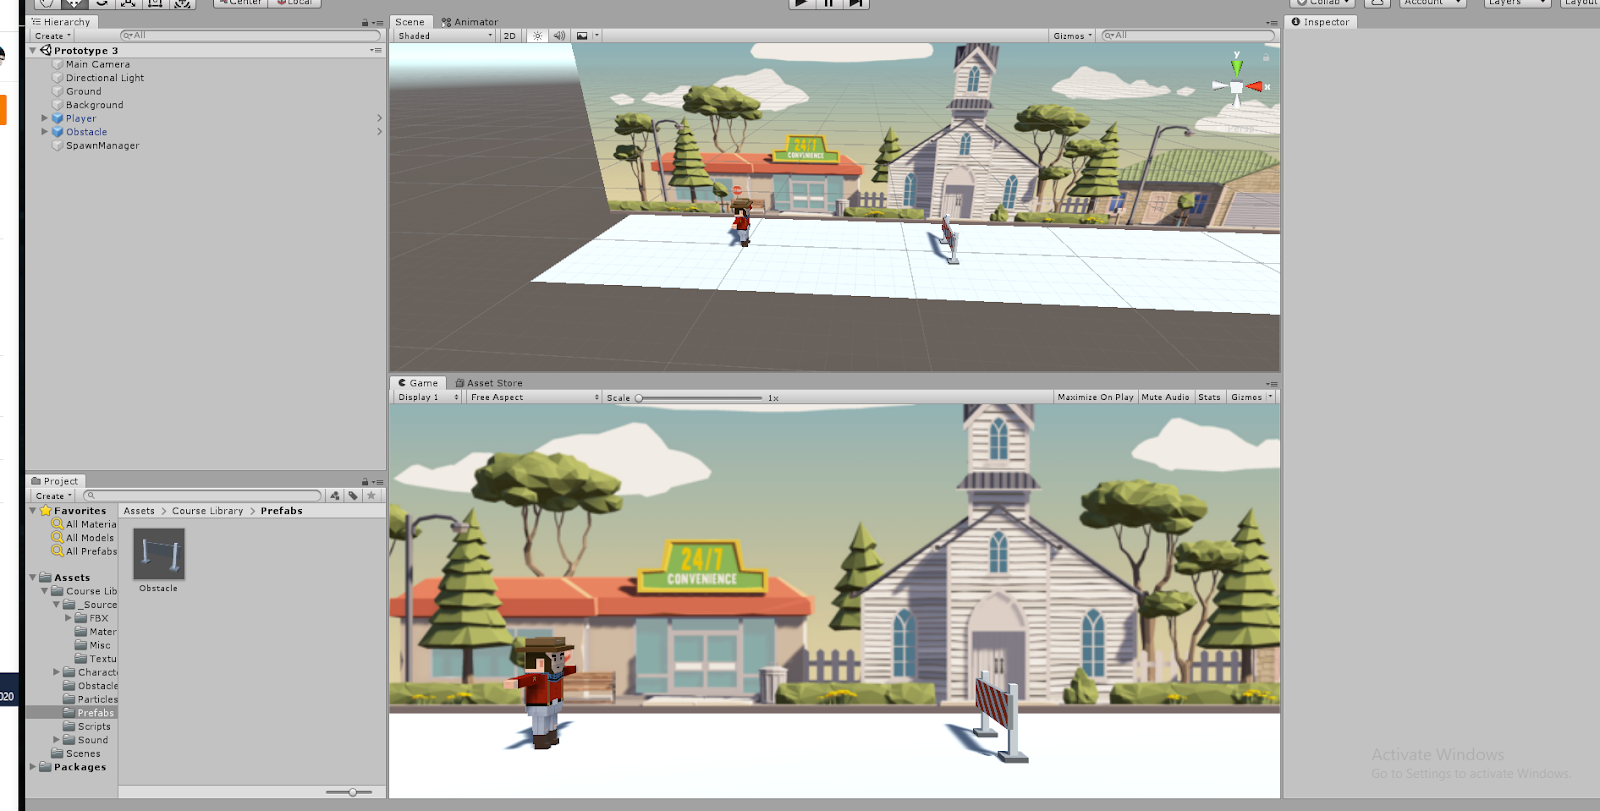Switch to the Game tab
This screenshot has height=811, width=1600.
click(x=418, y=382)
